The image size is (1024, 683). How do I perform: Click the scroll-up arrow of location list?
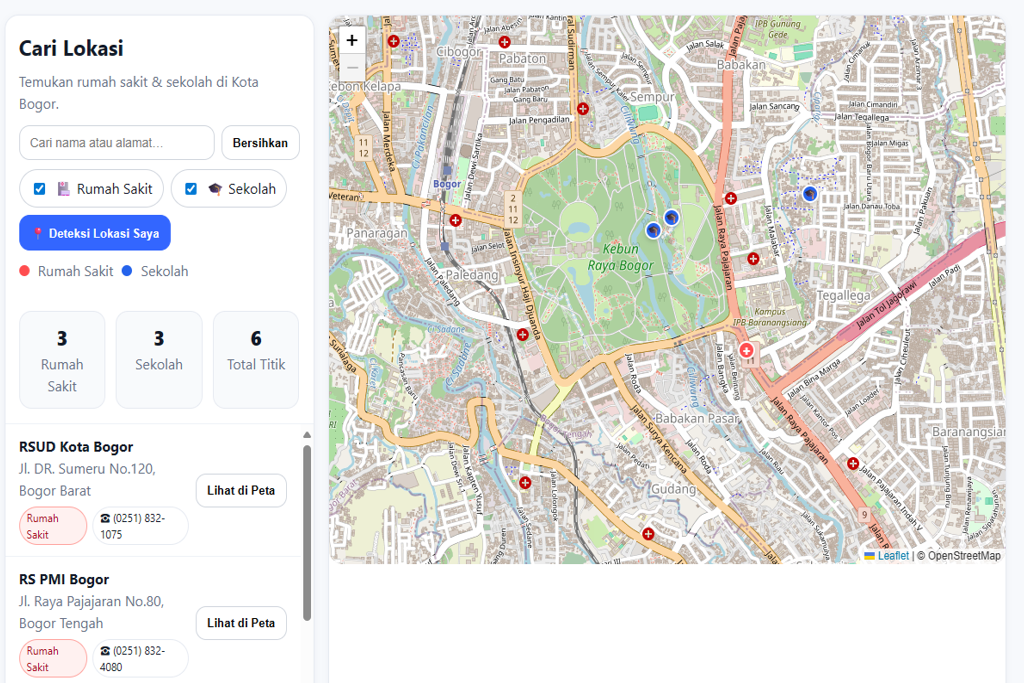[x=307, y=435]
